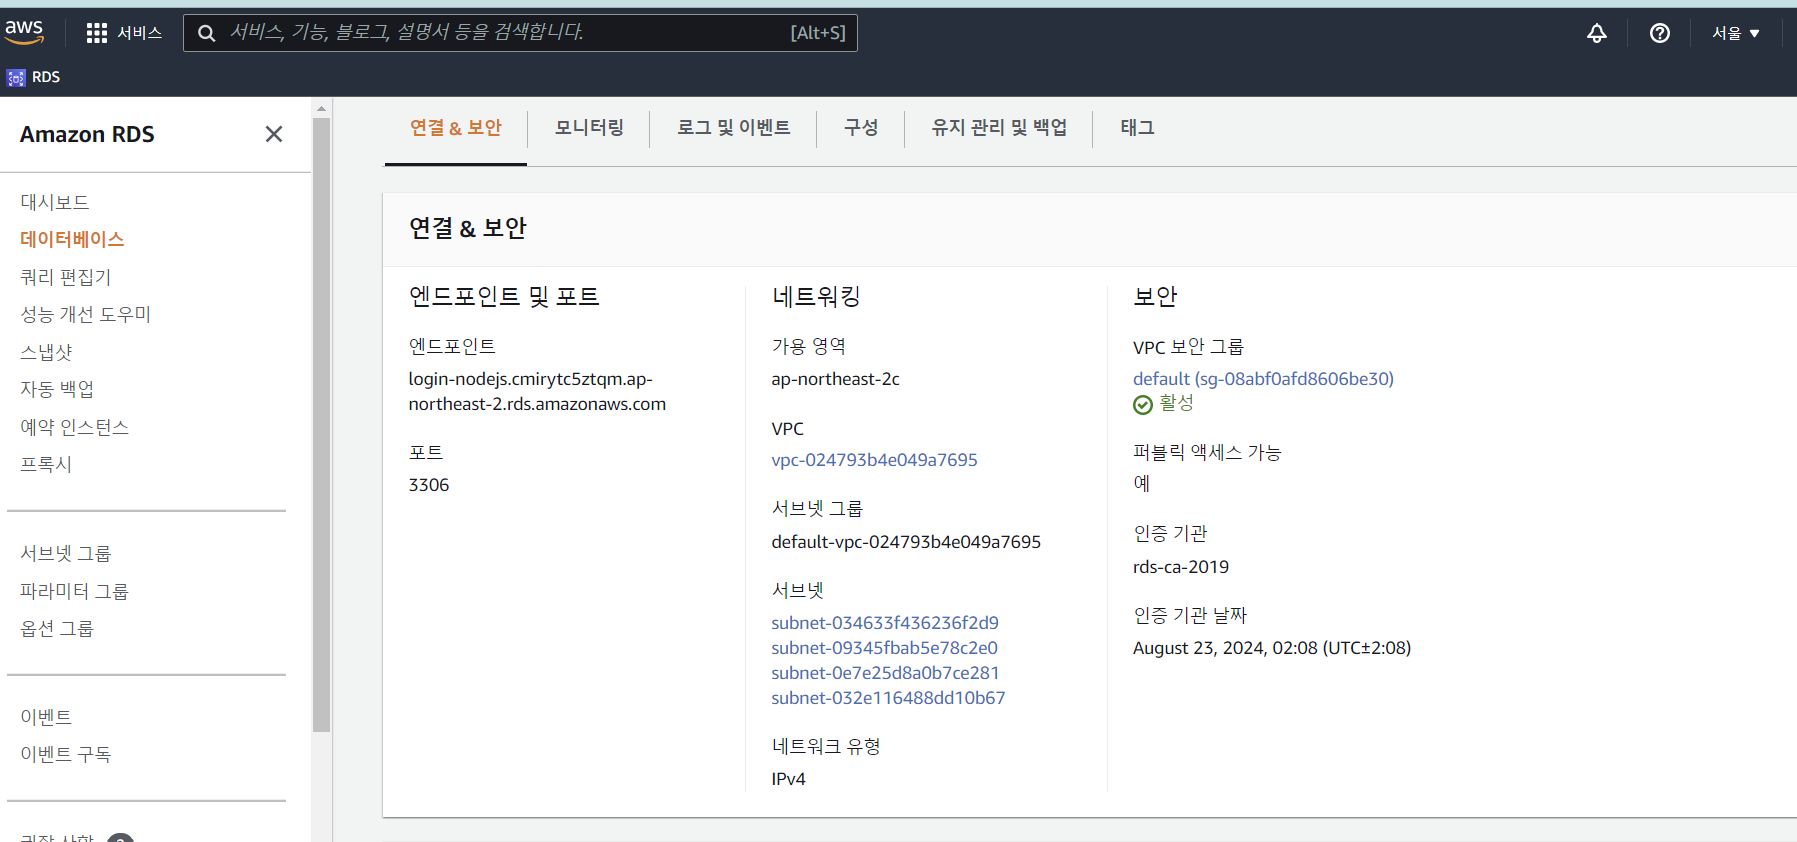
Task: Open 예약 인스턴스 in the sidebar
Action: pyautogui.click(x=74, y=427)
